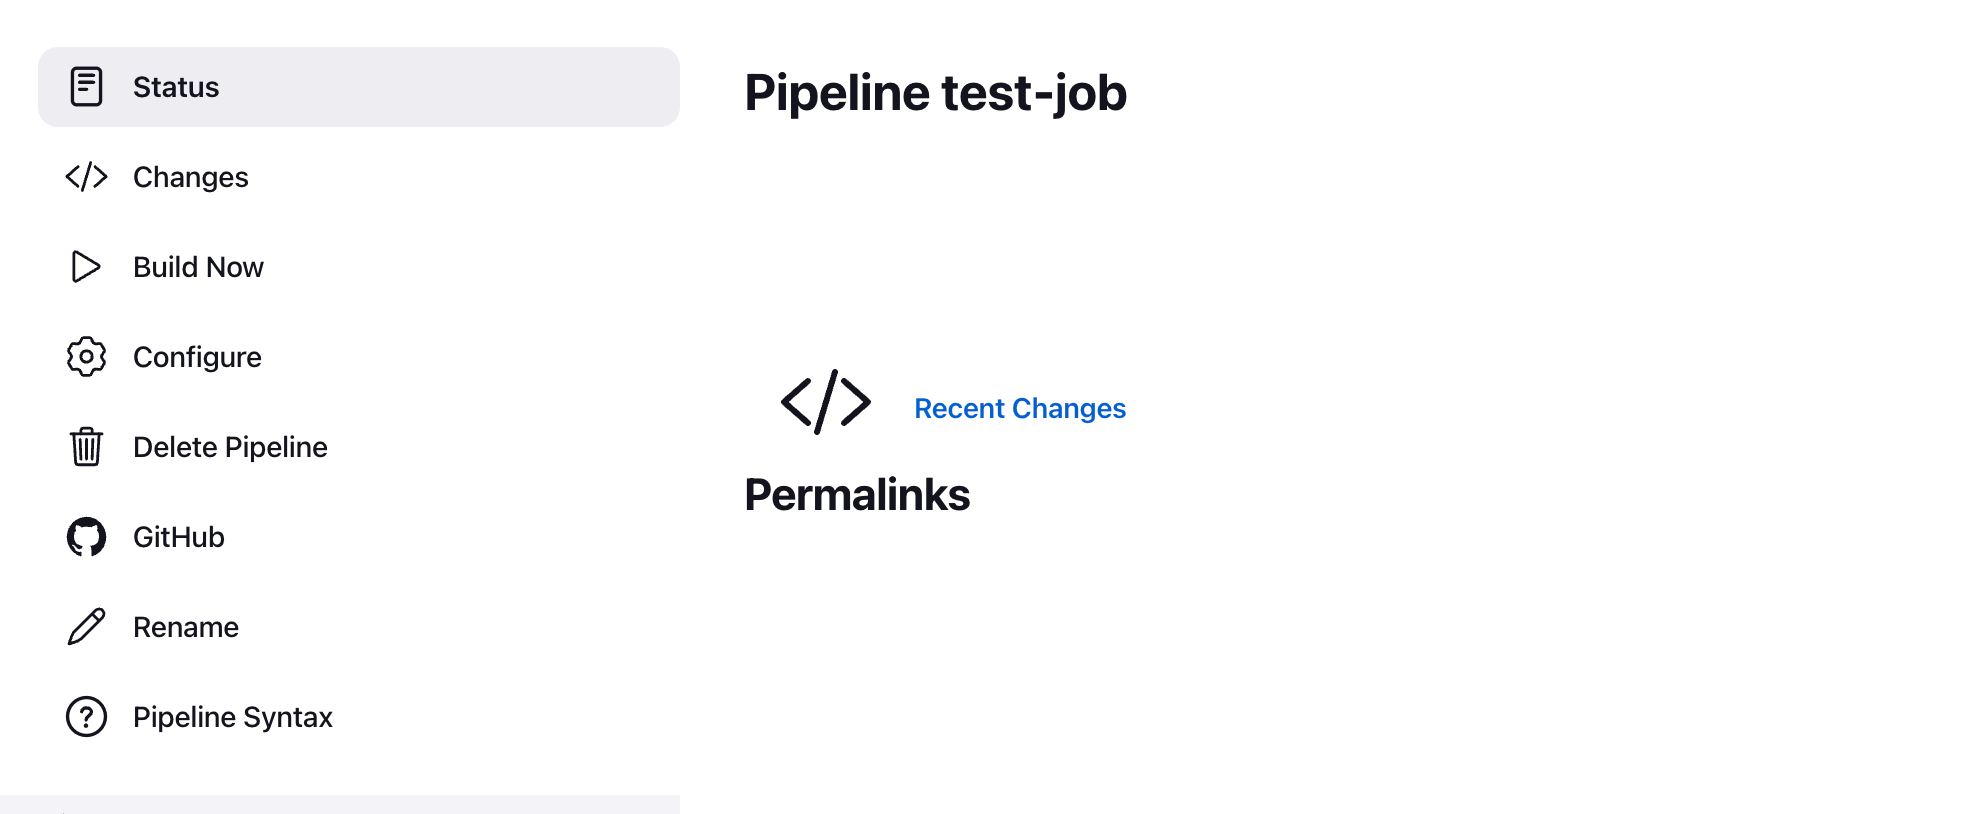Click the Pipeline test-job heading

coord(935,93)
